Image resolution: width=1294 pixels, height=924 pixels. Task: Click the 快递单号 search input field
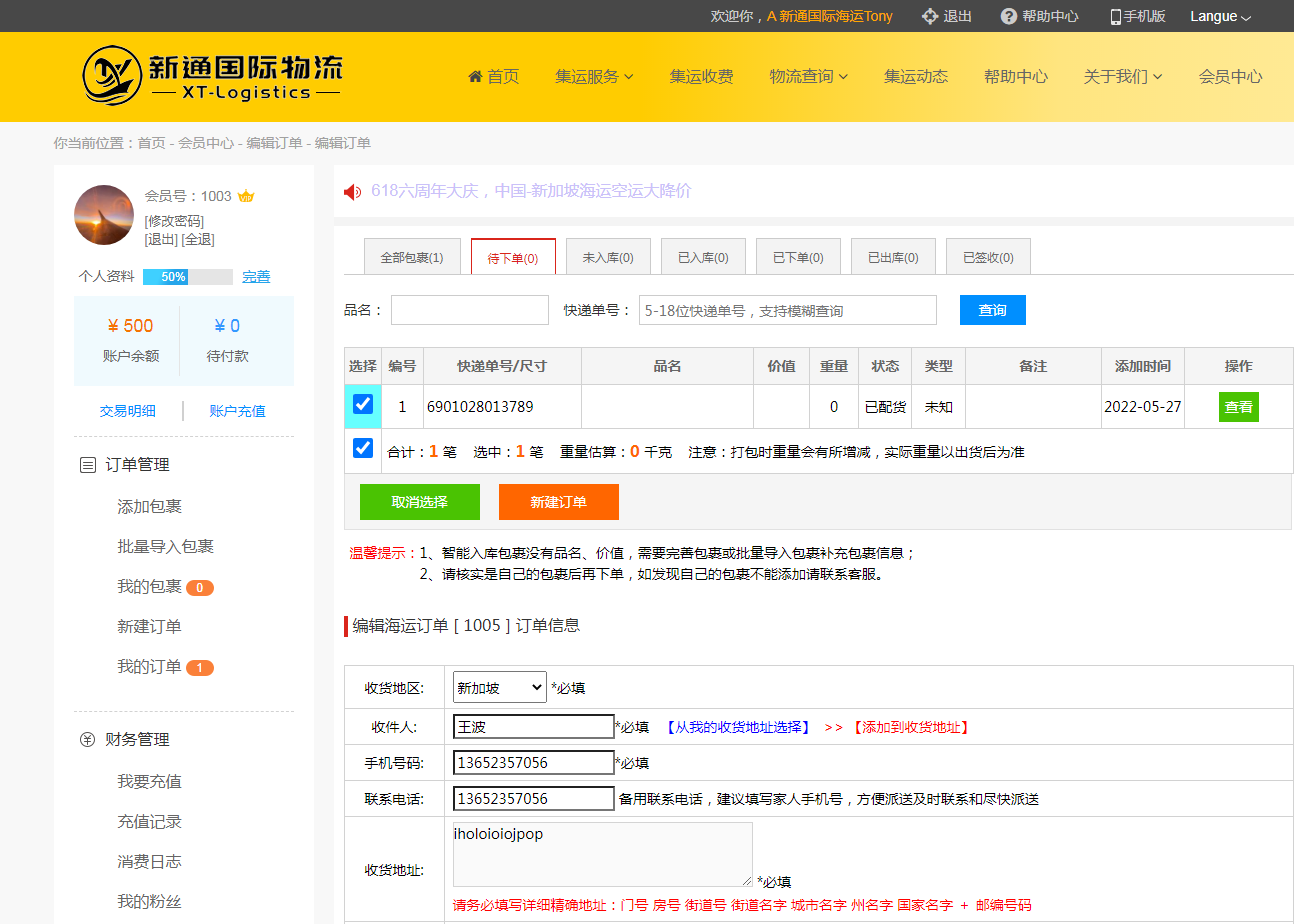pos(788,310)
